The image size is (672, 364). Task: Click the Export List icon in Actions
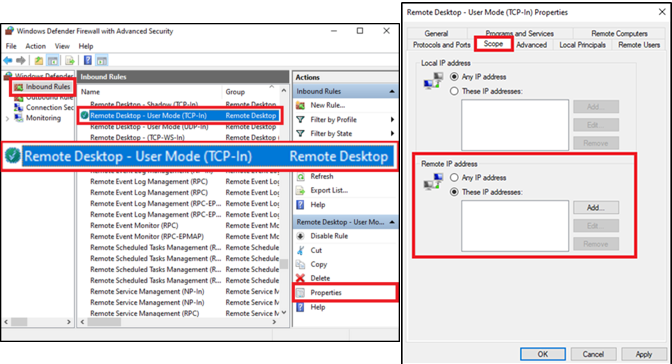click(x=300, y=190)
